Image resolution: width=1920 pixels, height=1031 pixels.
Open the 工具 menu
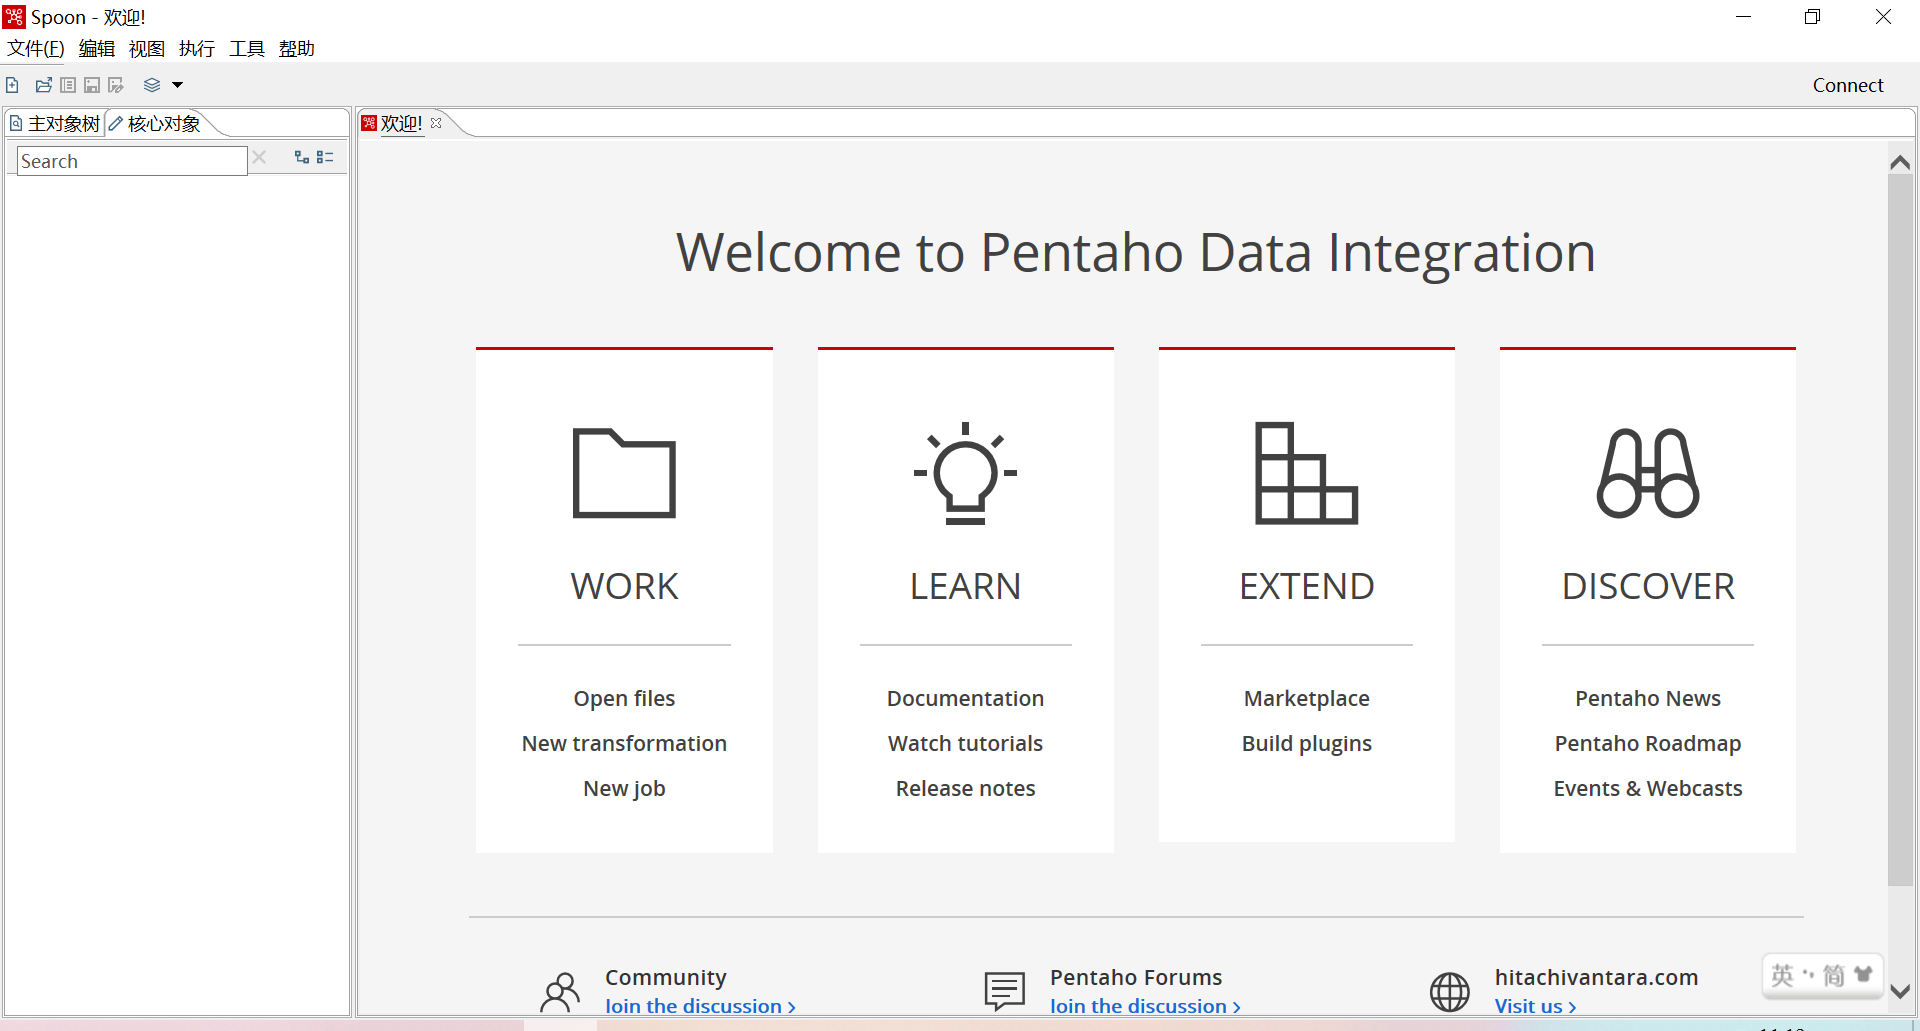(x=246, y=49)
